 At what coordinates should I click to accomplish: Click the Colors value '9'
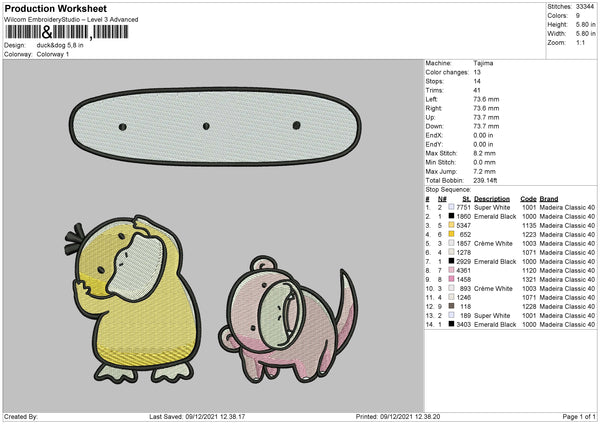pos(578,16)
